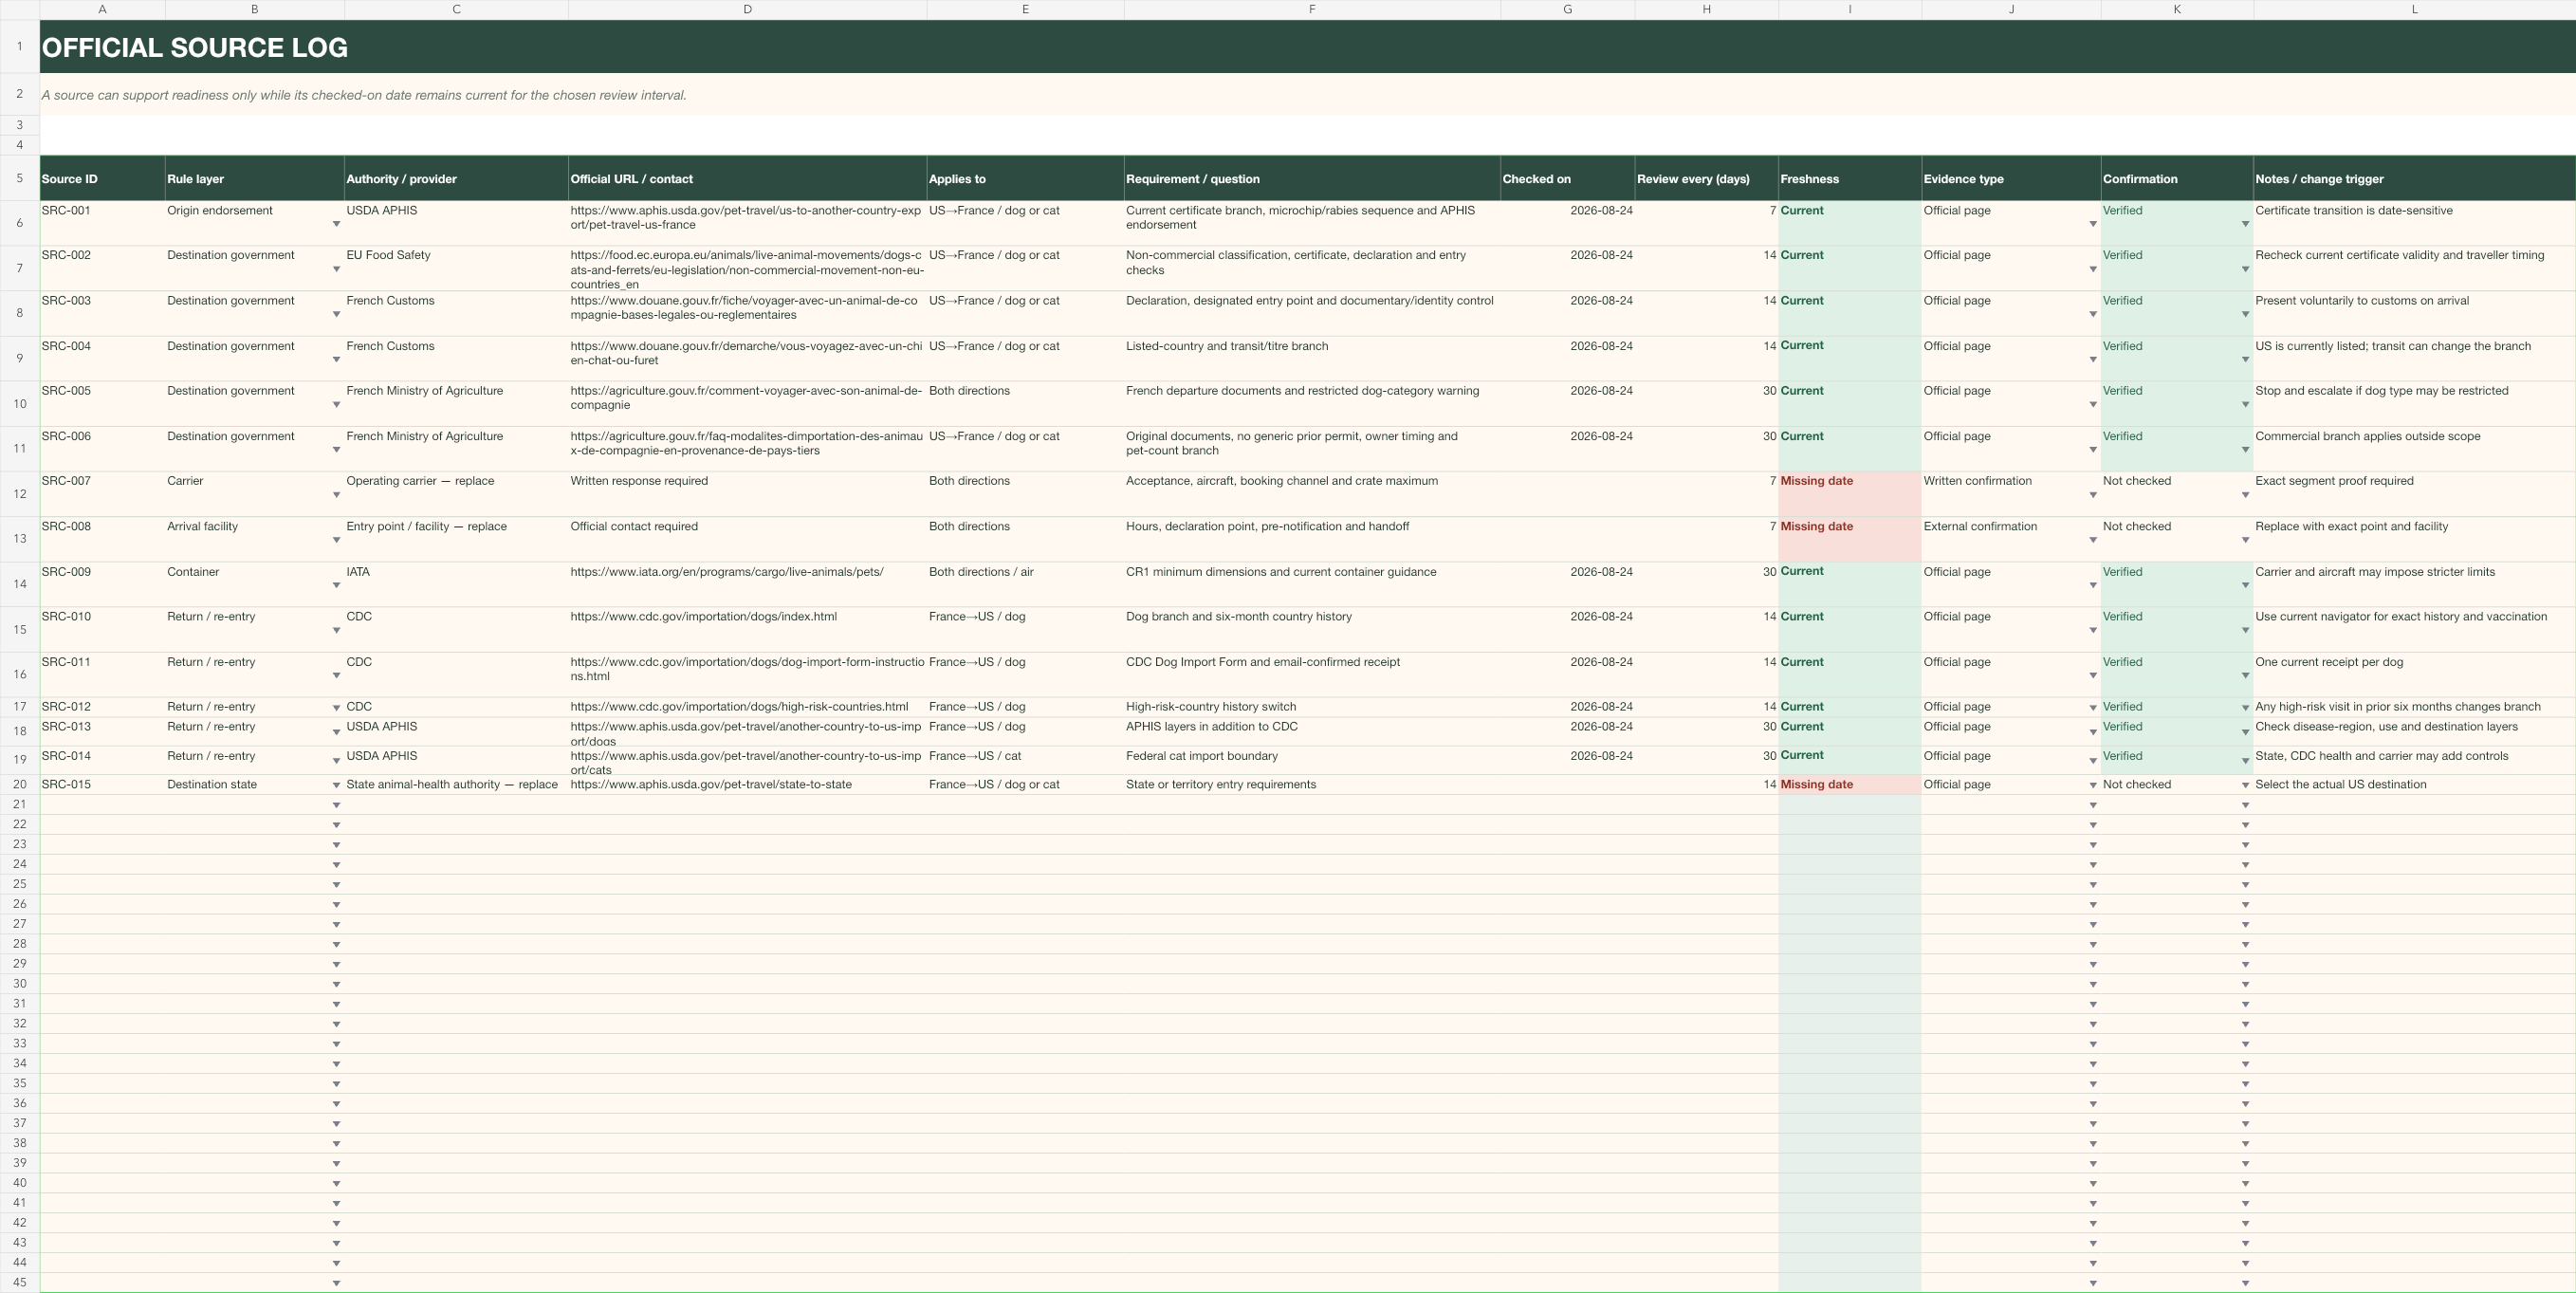
Task: Open Evidence type dropdown for SRC-002
Action: 2093,269
